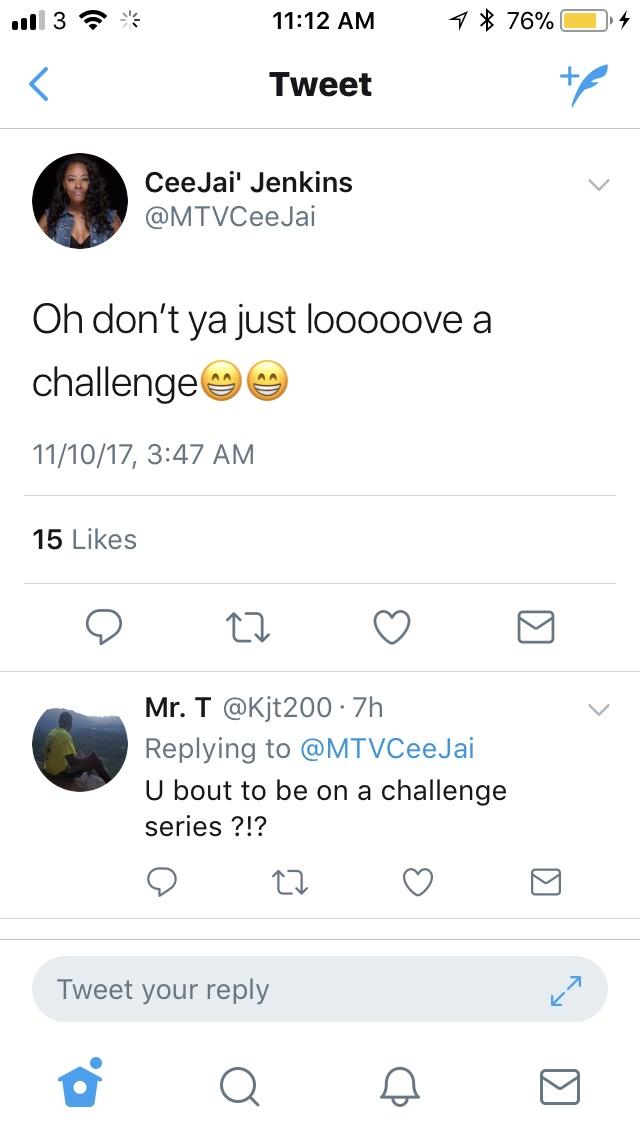Image resolution: width=640 pixels, height=1136 pixels.
Task: Share main tweet via direct message icon
Action: 536,627
